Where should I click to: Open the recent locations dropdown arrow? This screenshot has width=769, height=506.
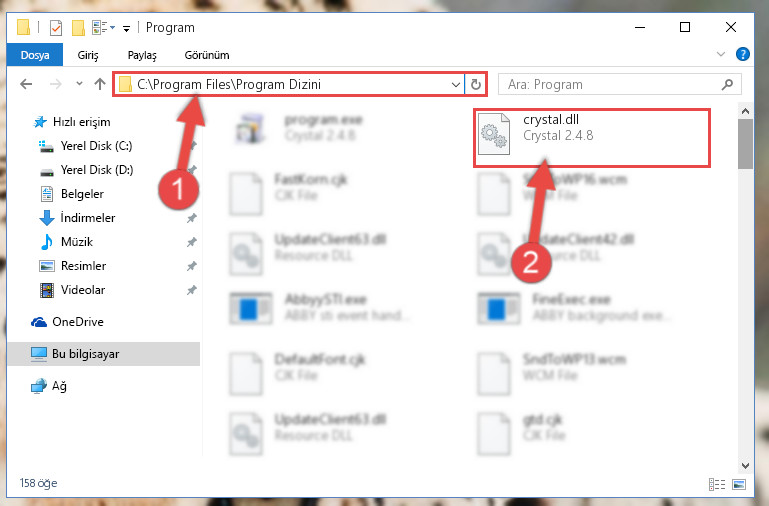coord(79,84)
